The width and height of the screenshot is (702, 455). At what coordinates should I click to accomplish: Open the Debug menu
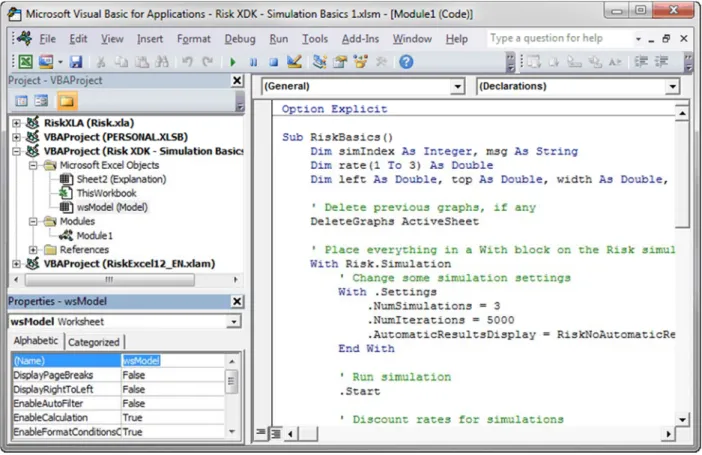tap(240, 39)
